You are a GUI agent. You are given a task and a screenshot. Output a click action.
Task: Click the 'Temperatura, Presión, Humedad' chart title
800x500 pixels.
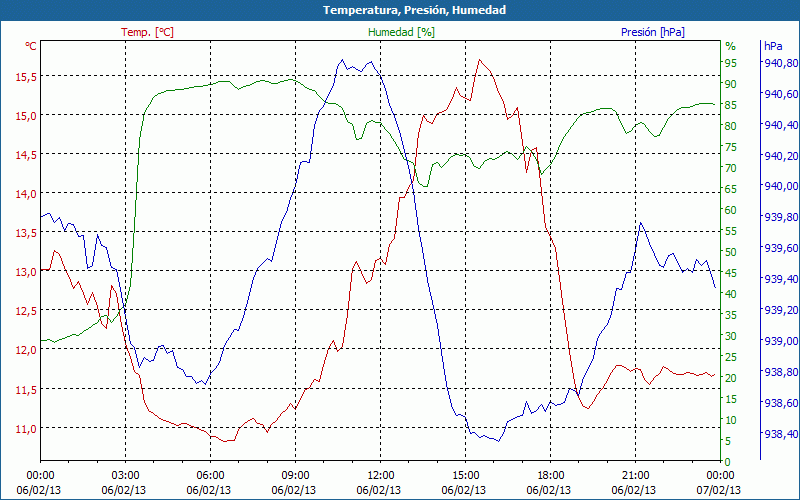tap(414, 10)
